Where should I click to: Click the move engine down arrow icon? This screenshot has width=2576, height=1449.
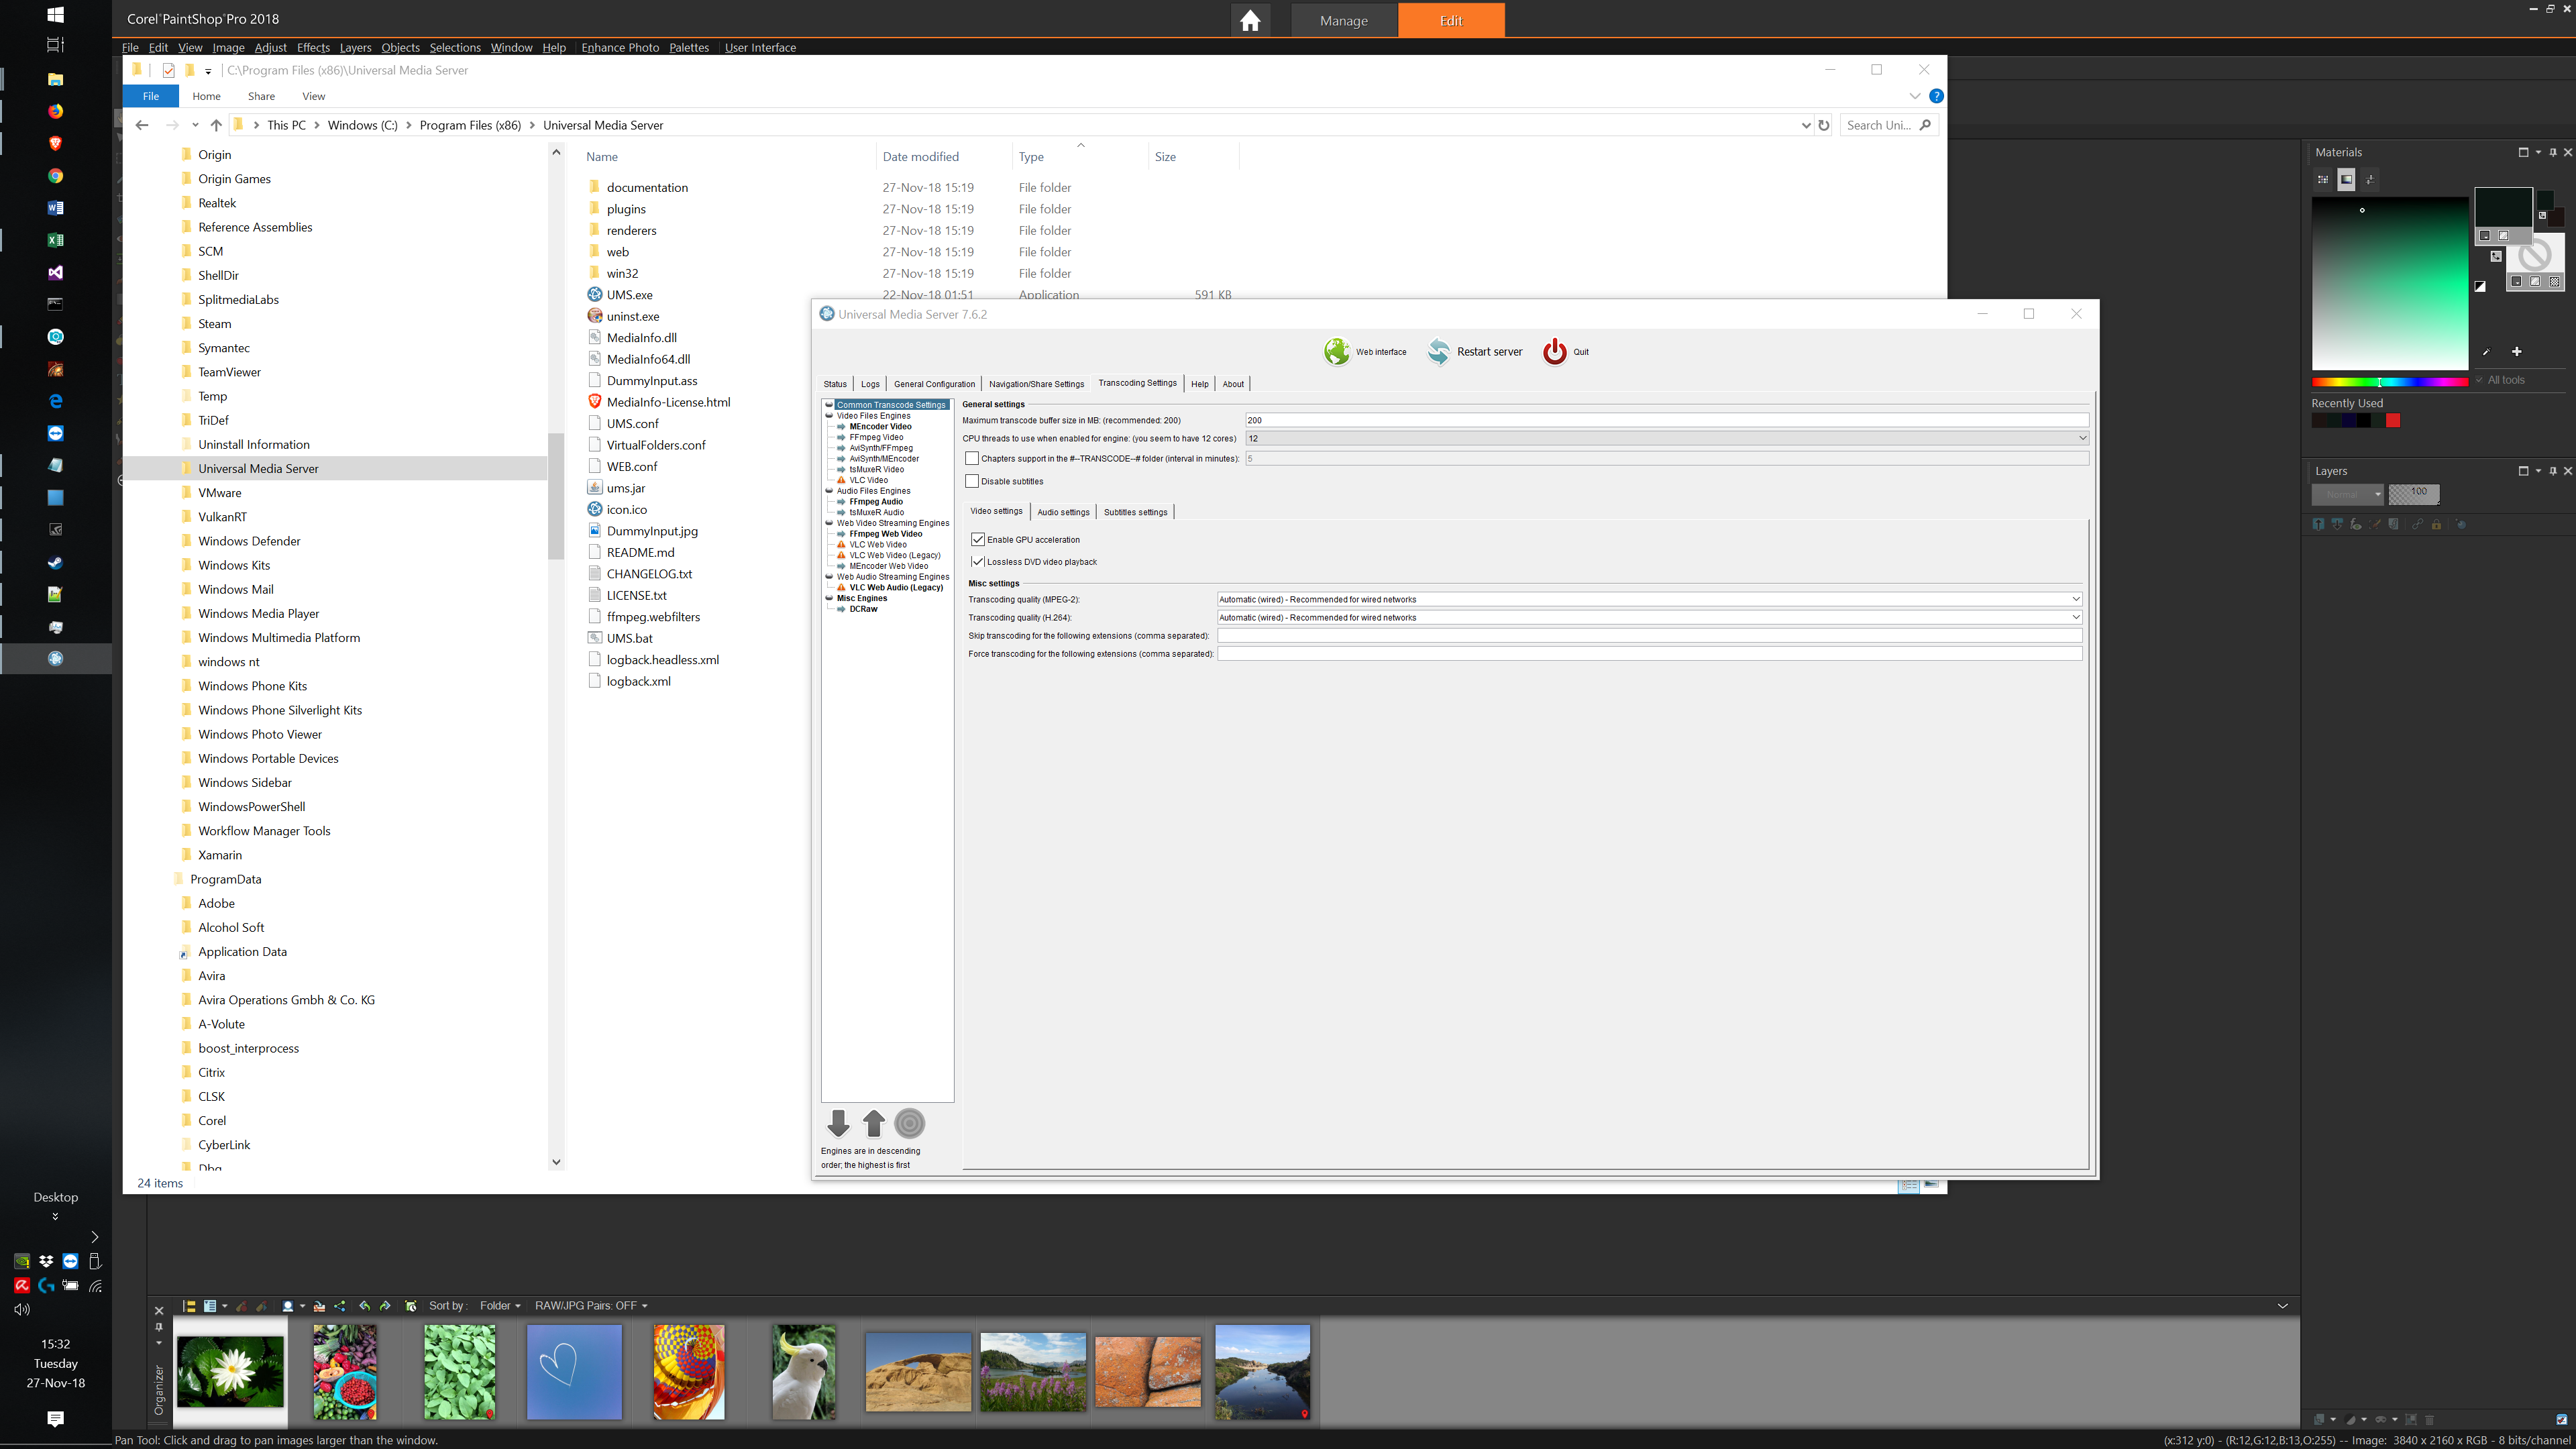(x=838, y=1123)
